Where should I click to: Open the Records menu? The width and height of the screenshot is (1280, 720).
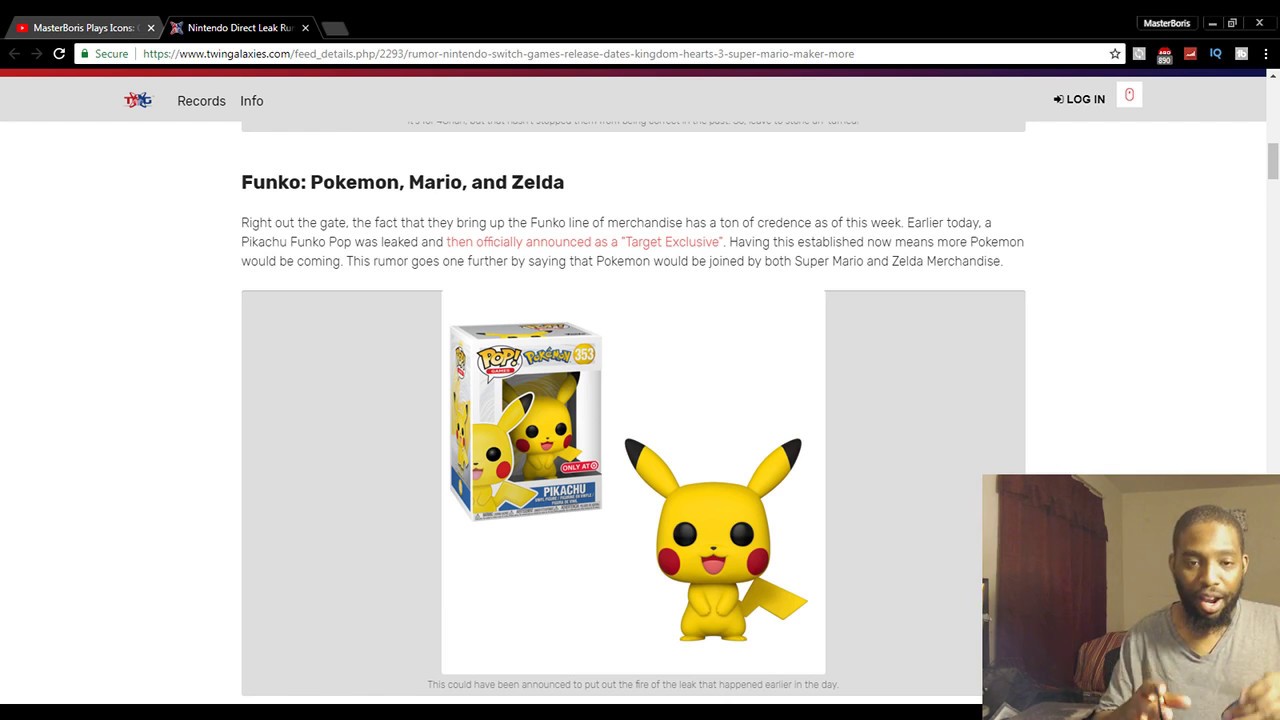(201, 101)
